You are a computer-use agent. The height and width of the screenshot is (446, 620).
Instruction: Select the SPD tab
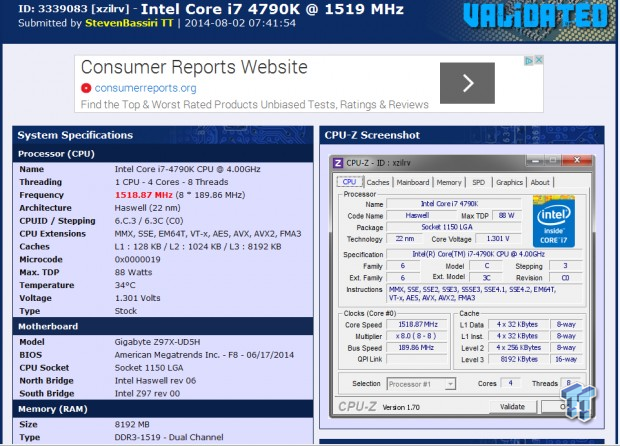tap(478, 182)
